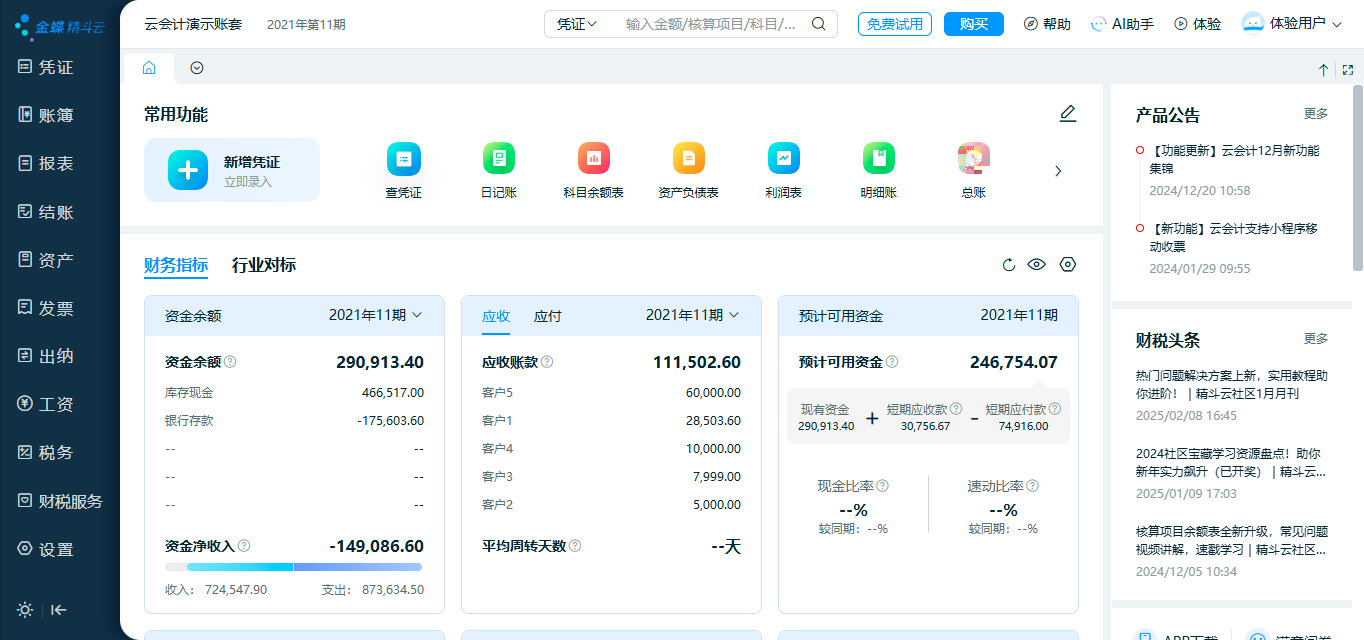
Task: Click the 免费试用 button
Action: pyautogui.click(x=895, y=24)
